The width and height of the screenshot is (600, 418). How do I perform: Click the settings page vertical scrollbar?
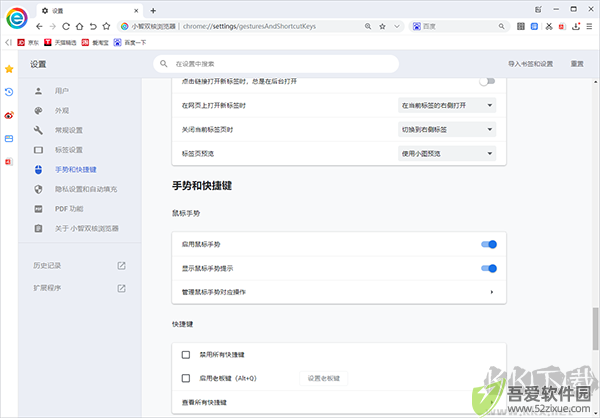pyautogui.click(x=595, y=328)
